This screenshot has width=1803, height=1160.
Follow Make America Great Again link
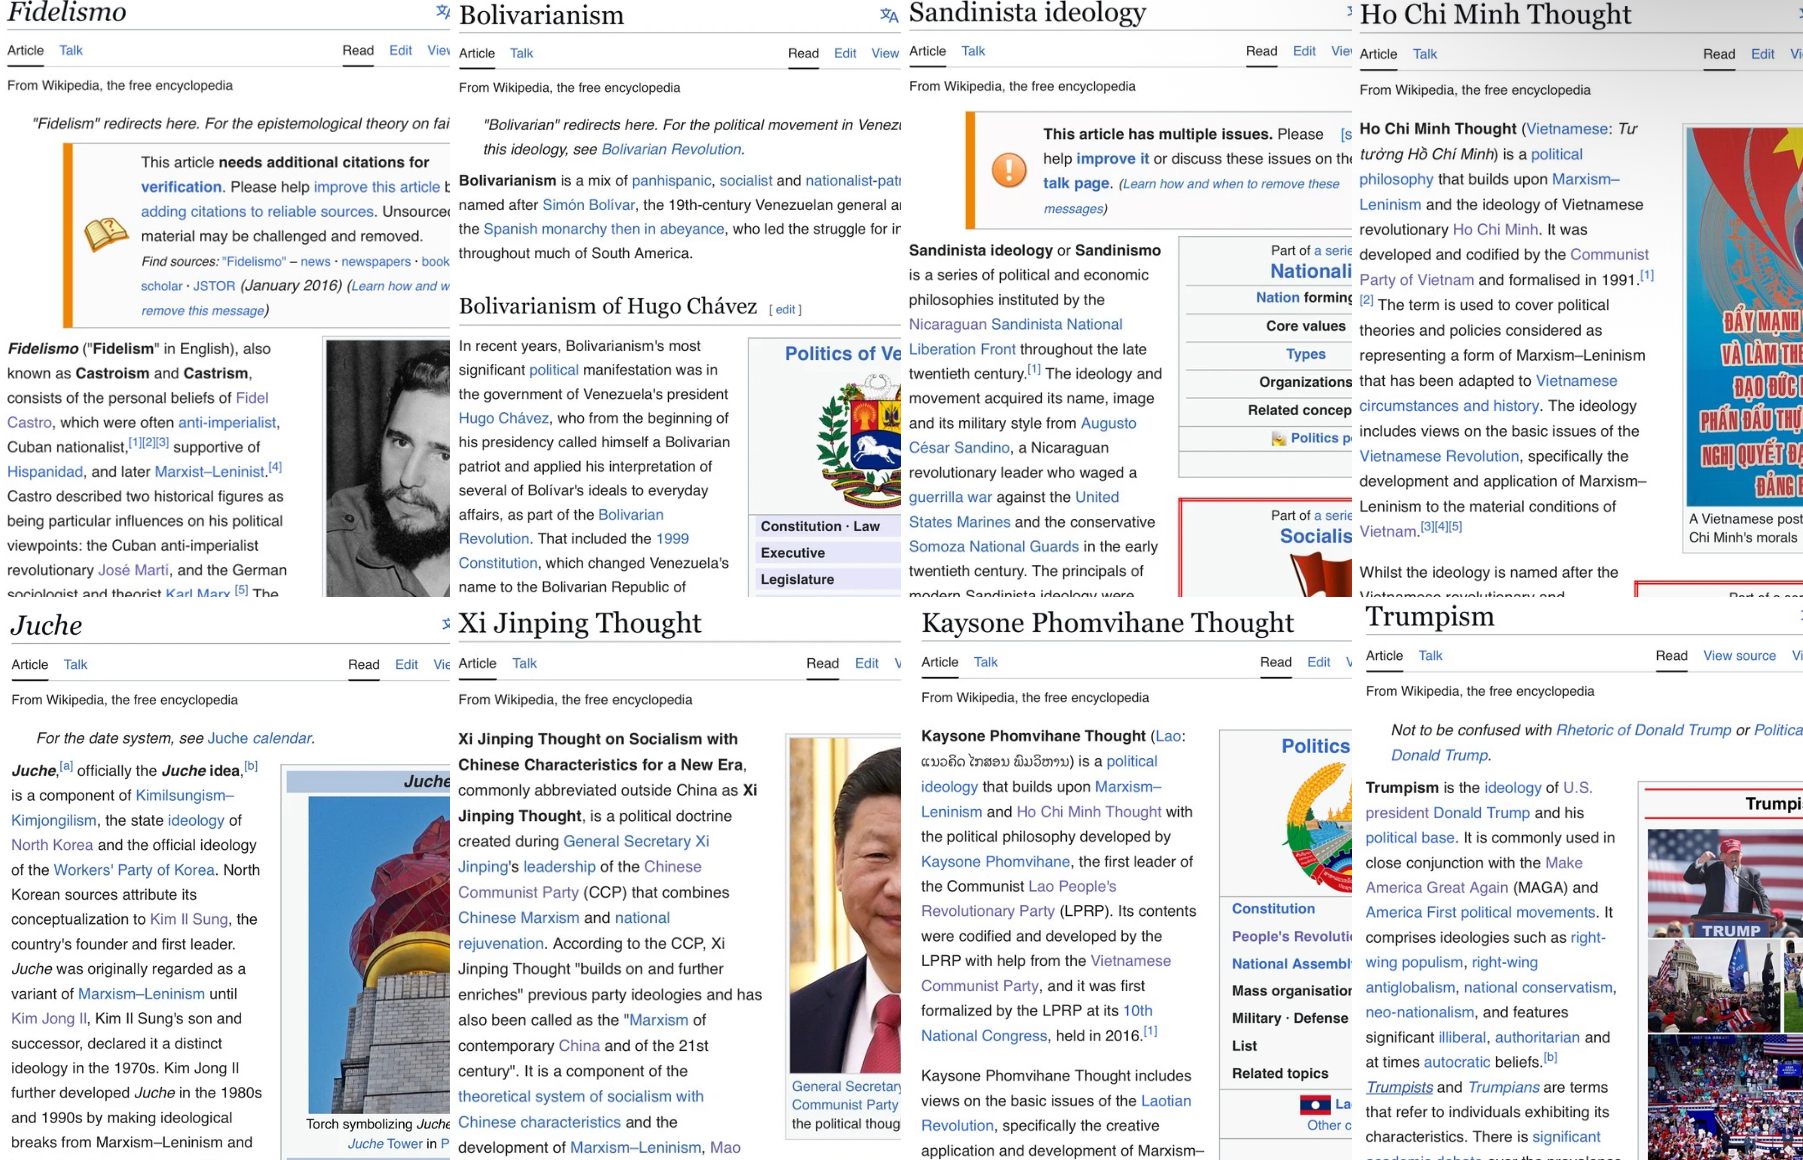tap(1475, 875)
